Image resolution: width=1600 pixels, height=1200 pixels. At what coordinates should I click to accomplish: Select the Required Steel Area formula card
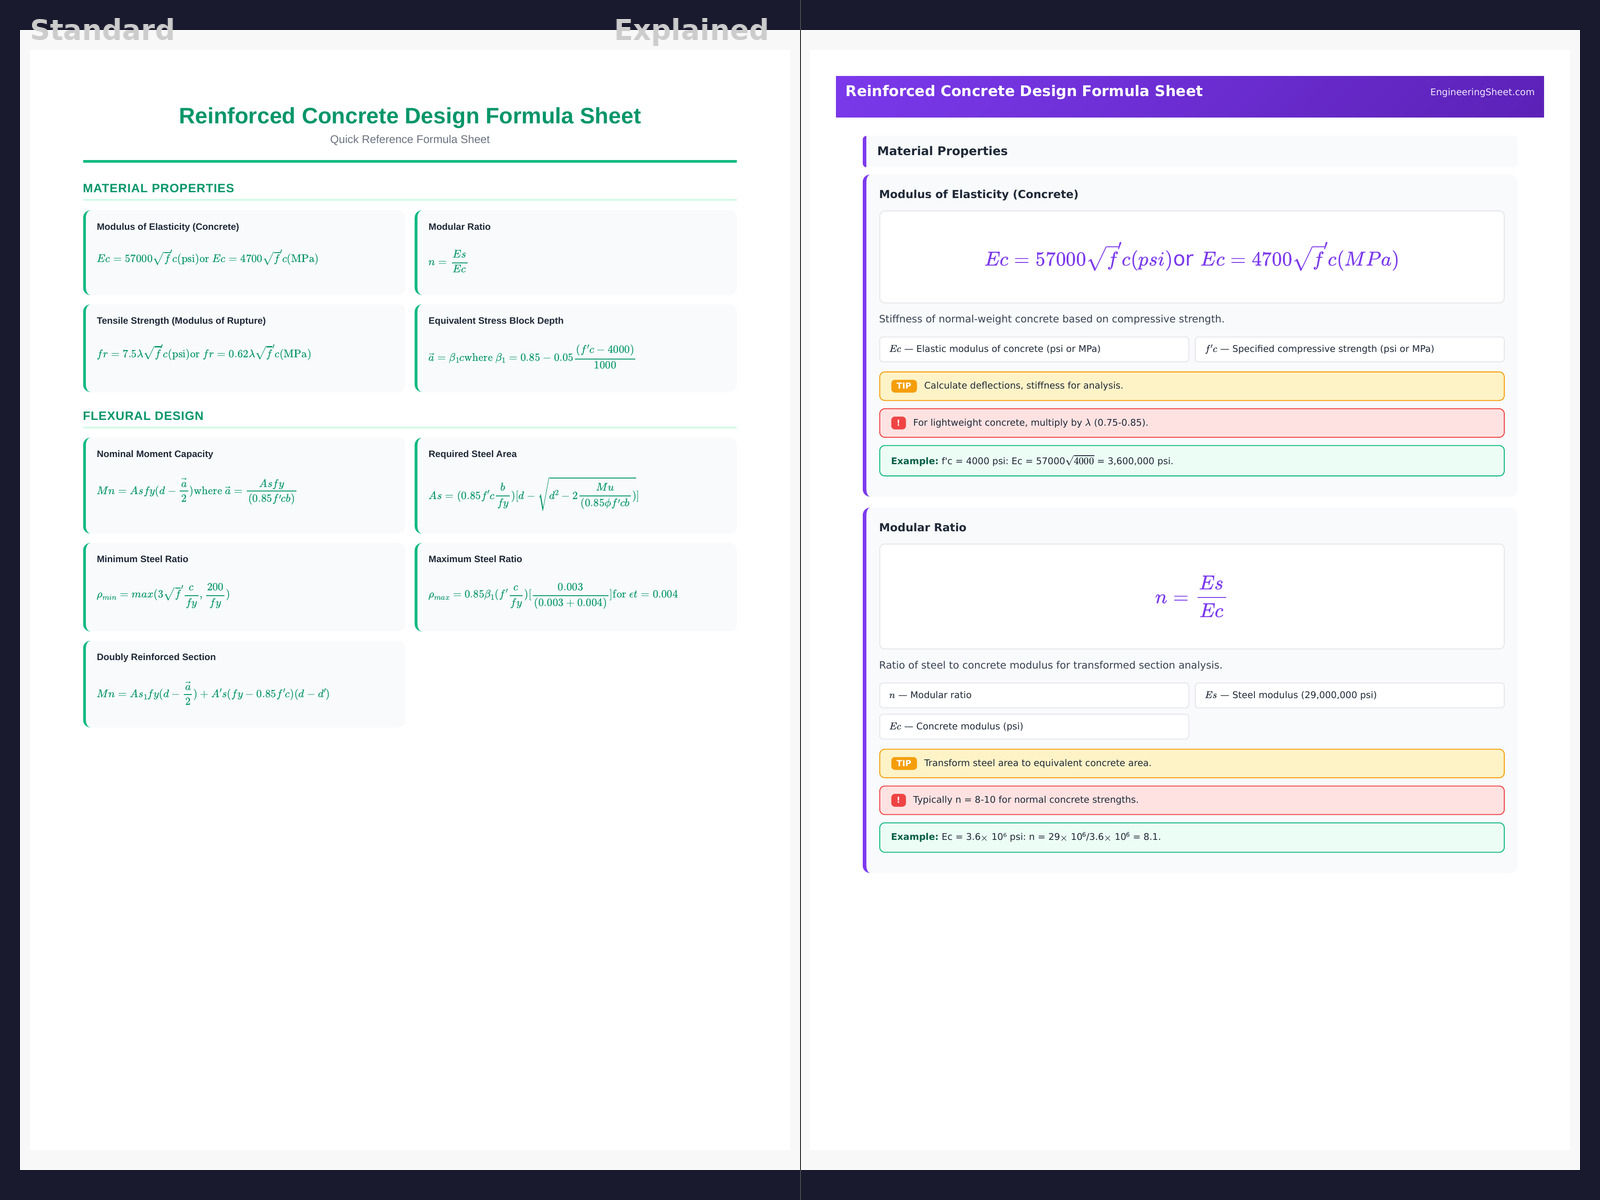pos(576,485)
